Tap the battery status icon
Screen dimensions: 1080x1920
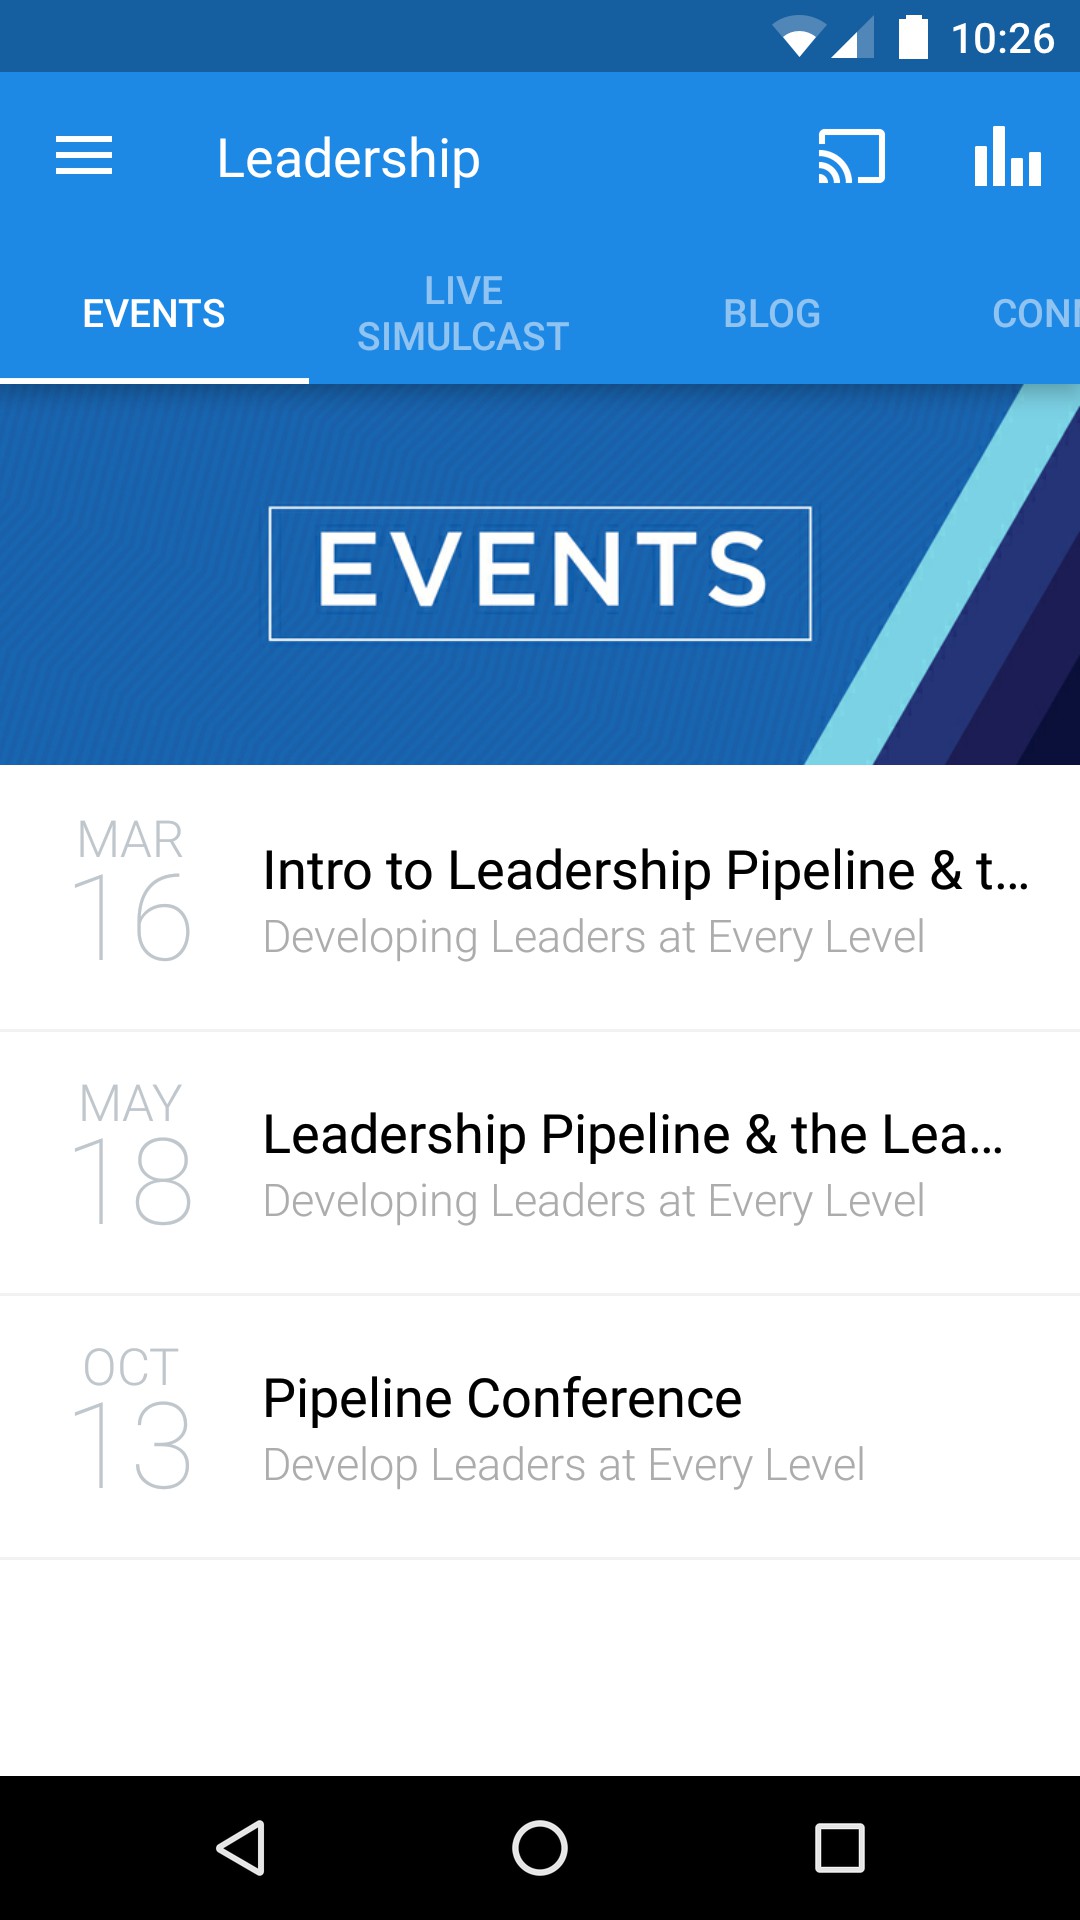[x=913, y=38]
